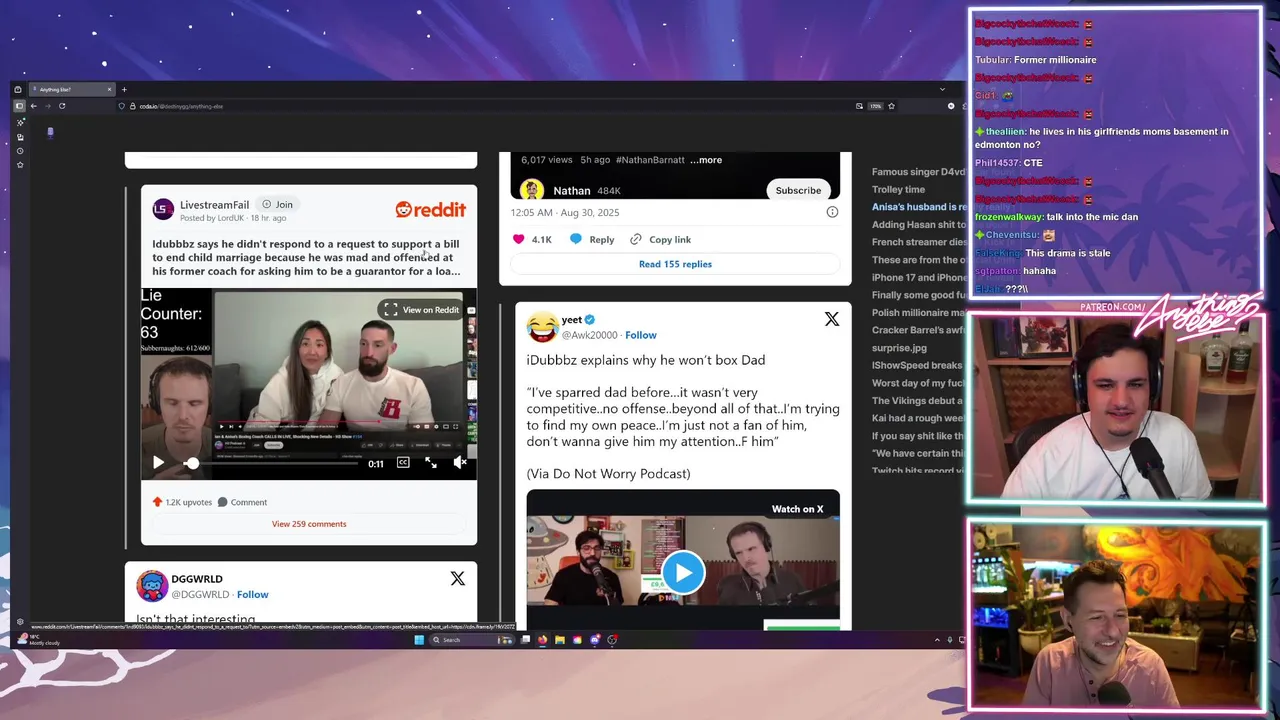Open the Windows Start menu
Image resolution: width=1280 pixels, height=720 pixels.
[x=419, y=640]
